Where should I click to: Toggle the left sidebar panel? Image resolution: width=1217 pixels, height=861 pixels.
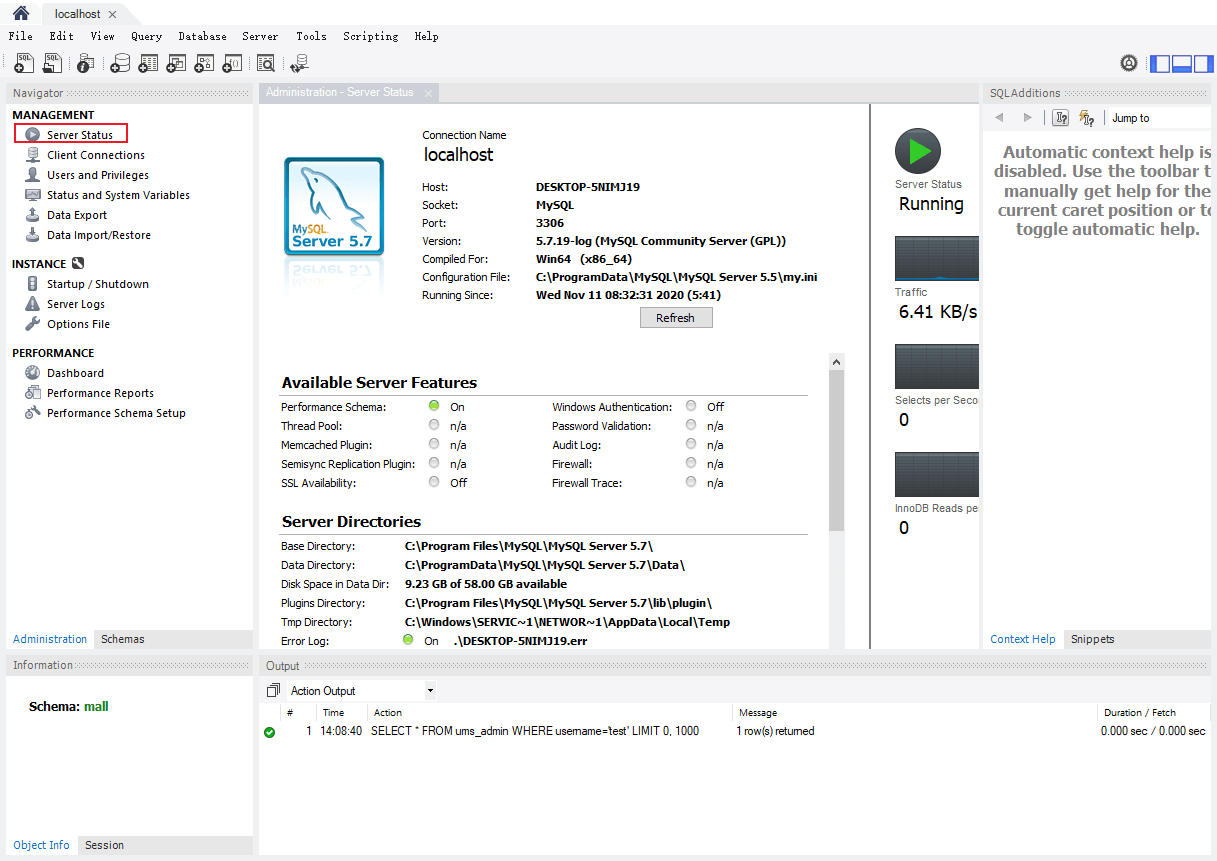[x=1160, y=63]
